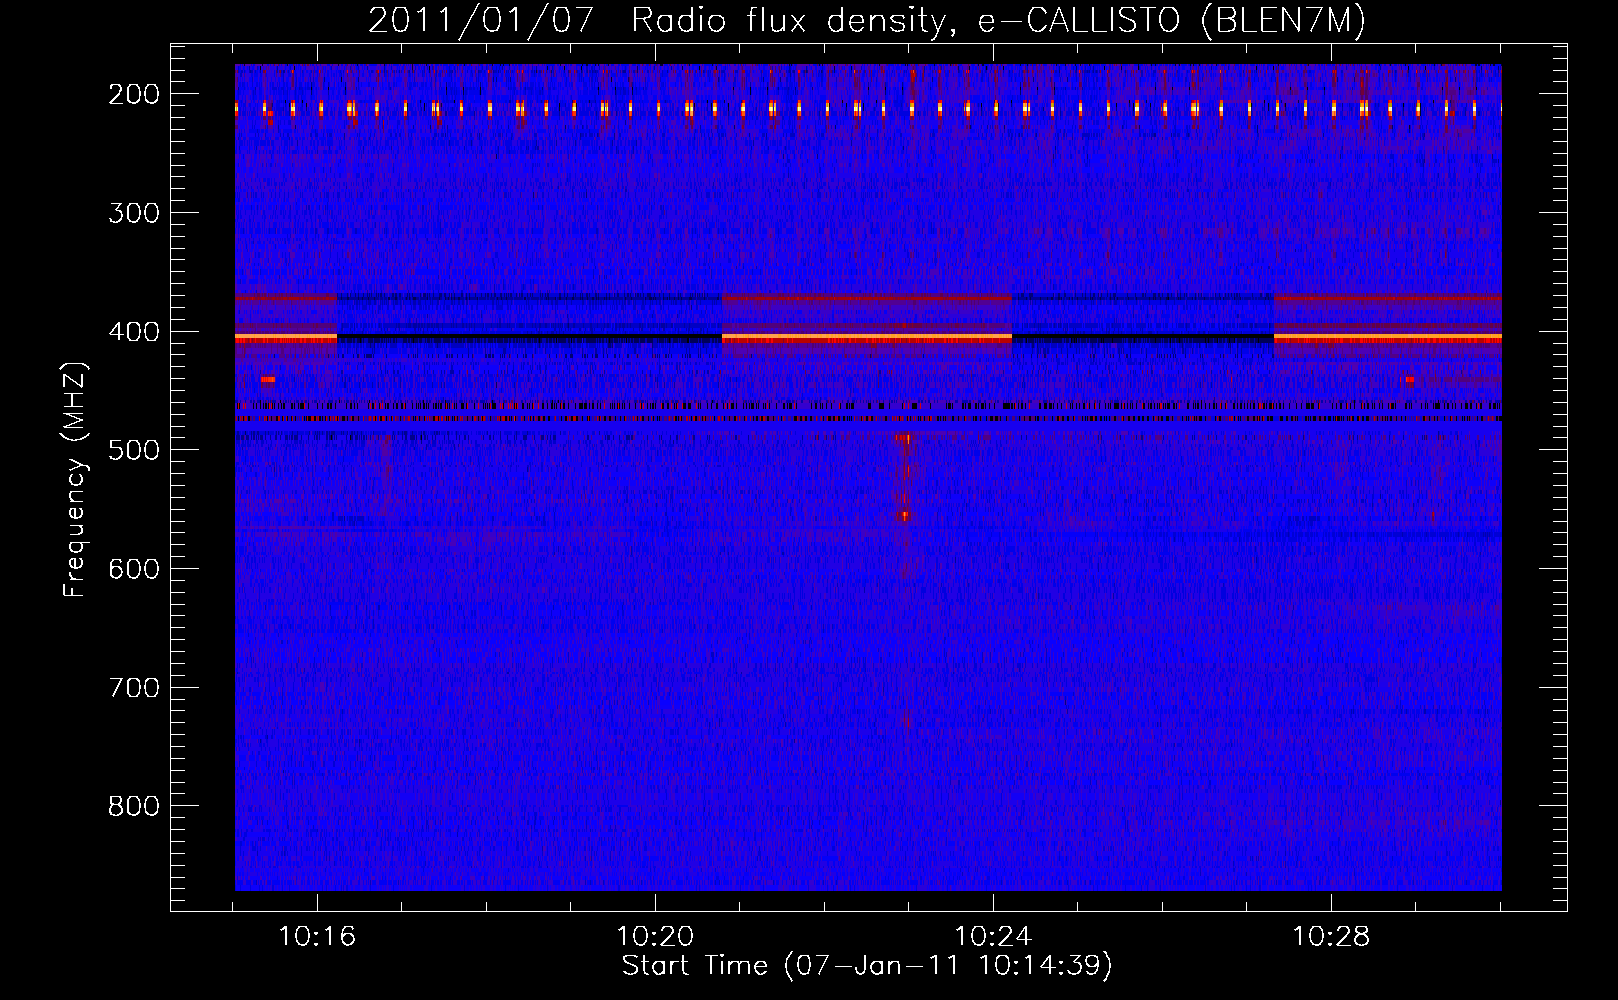Click the 10:16 time tick label
The width and height of the screenshot is (1618, 1000).
pos(317,937)
